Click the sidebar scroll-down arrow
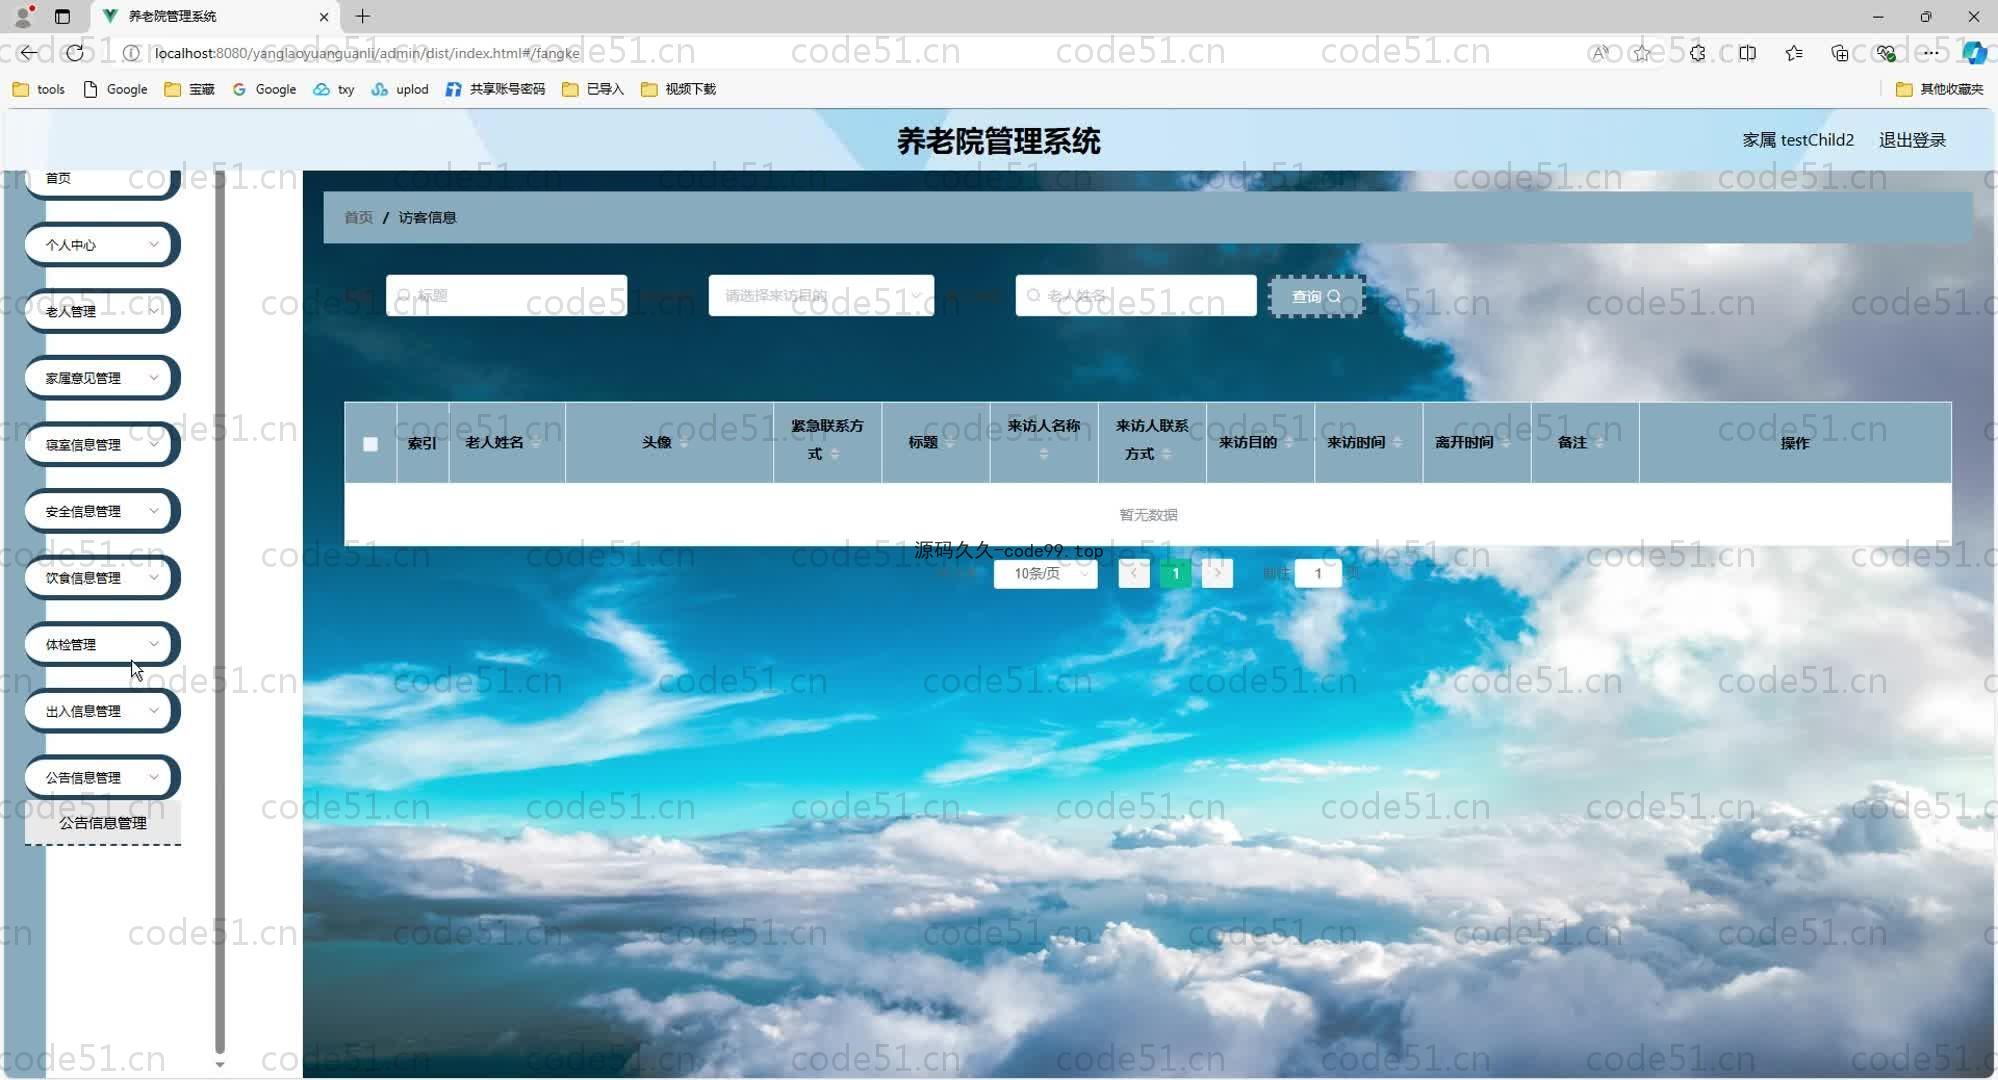This screenshot has width=1998, height=1080. point(220,1065)
